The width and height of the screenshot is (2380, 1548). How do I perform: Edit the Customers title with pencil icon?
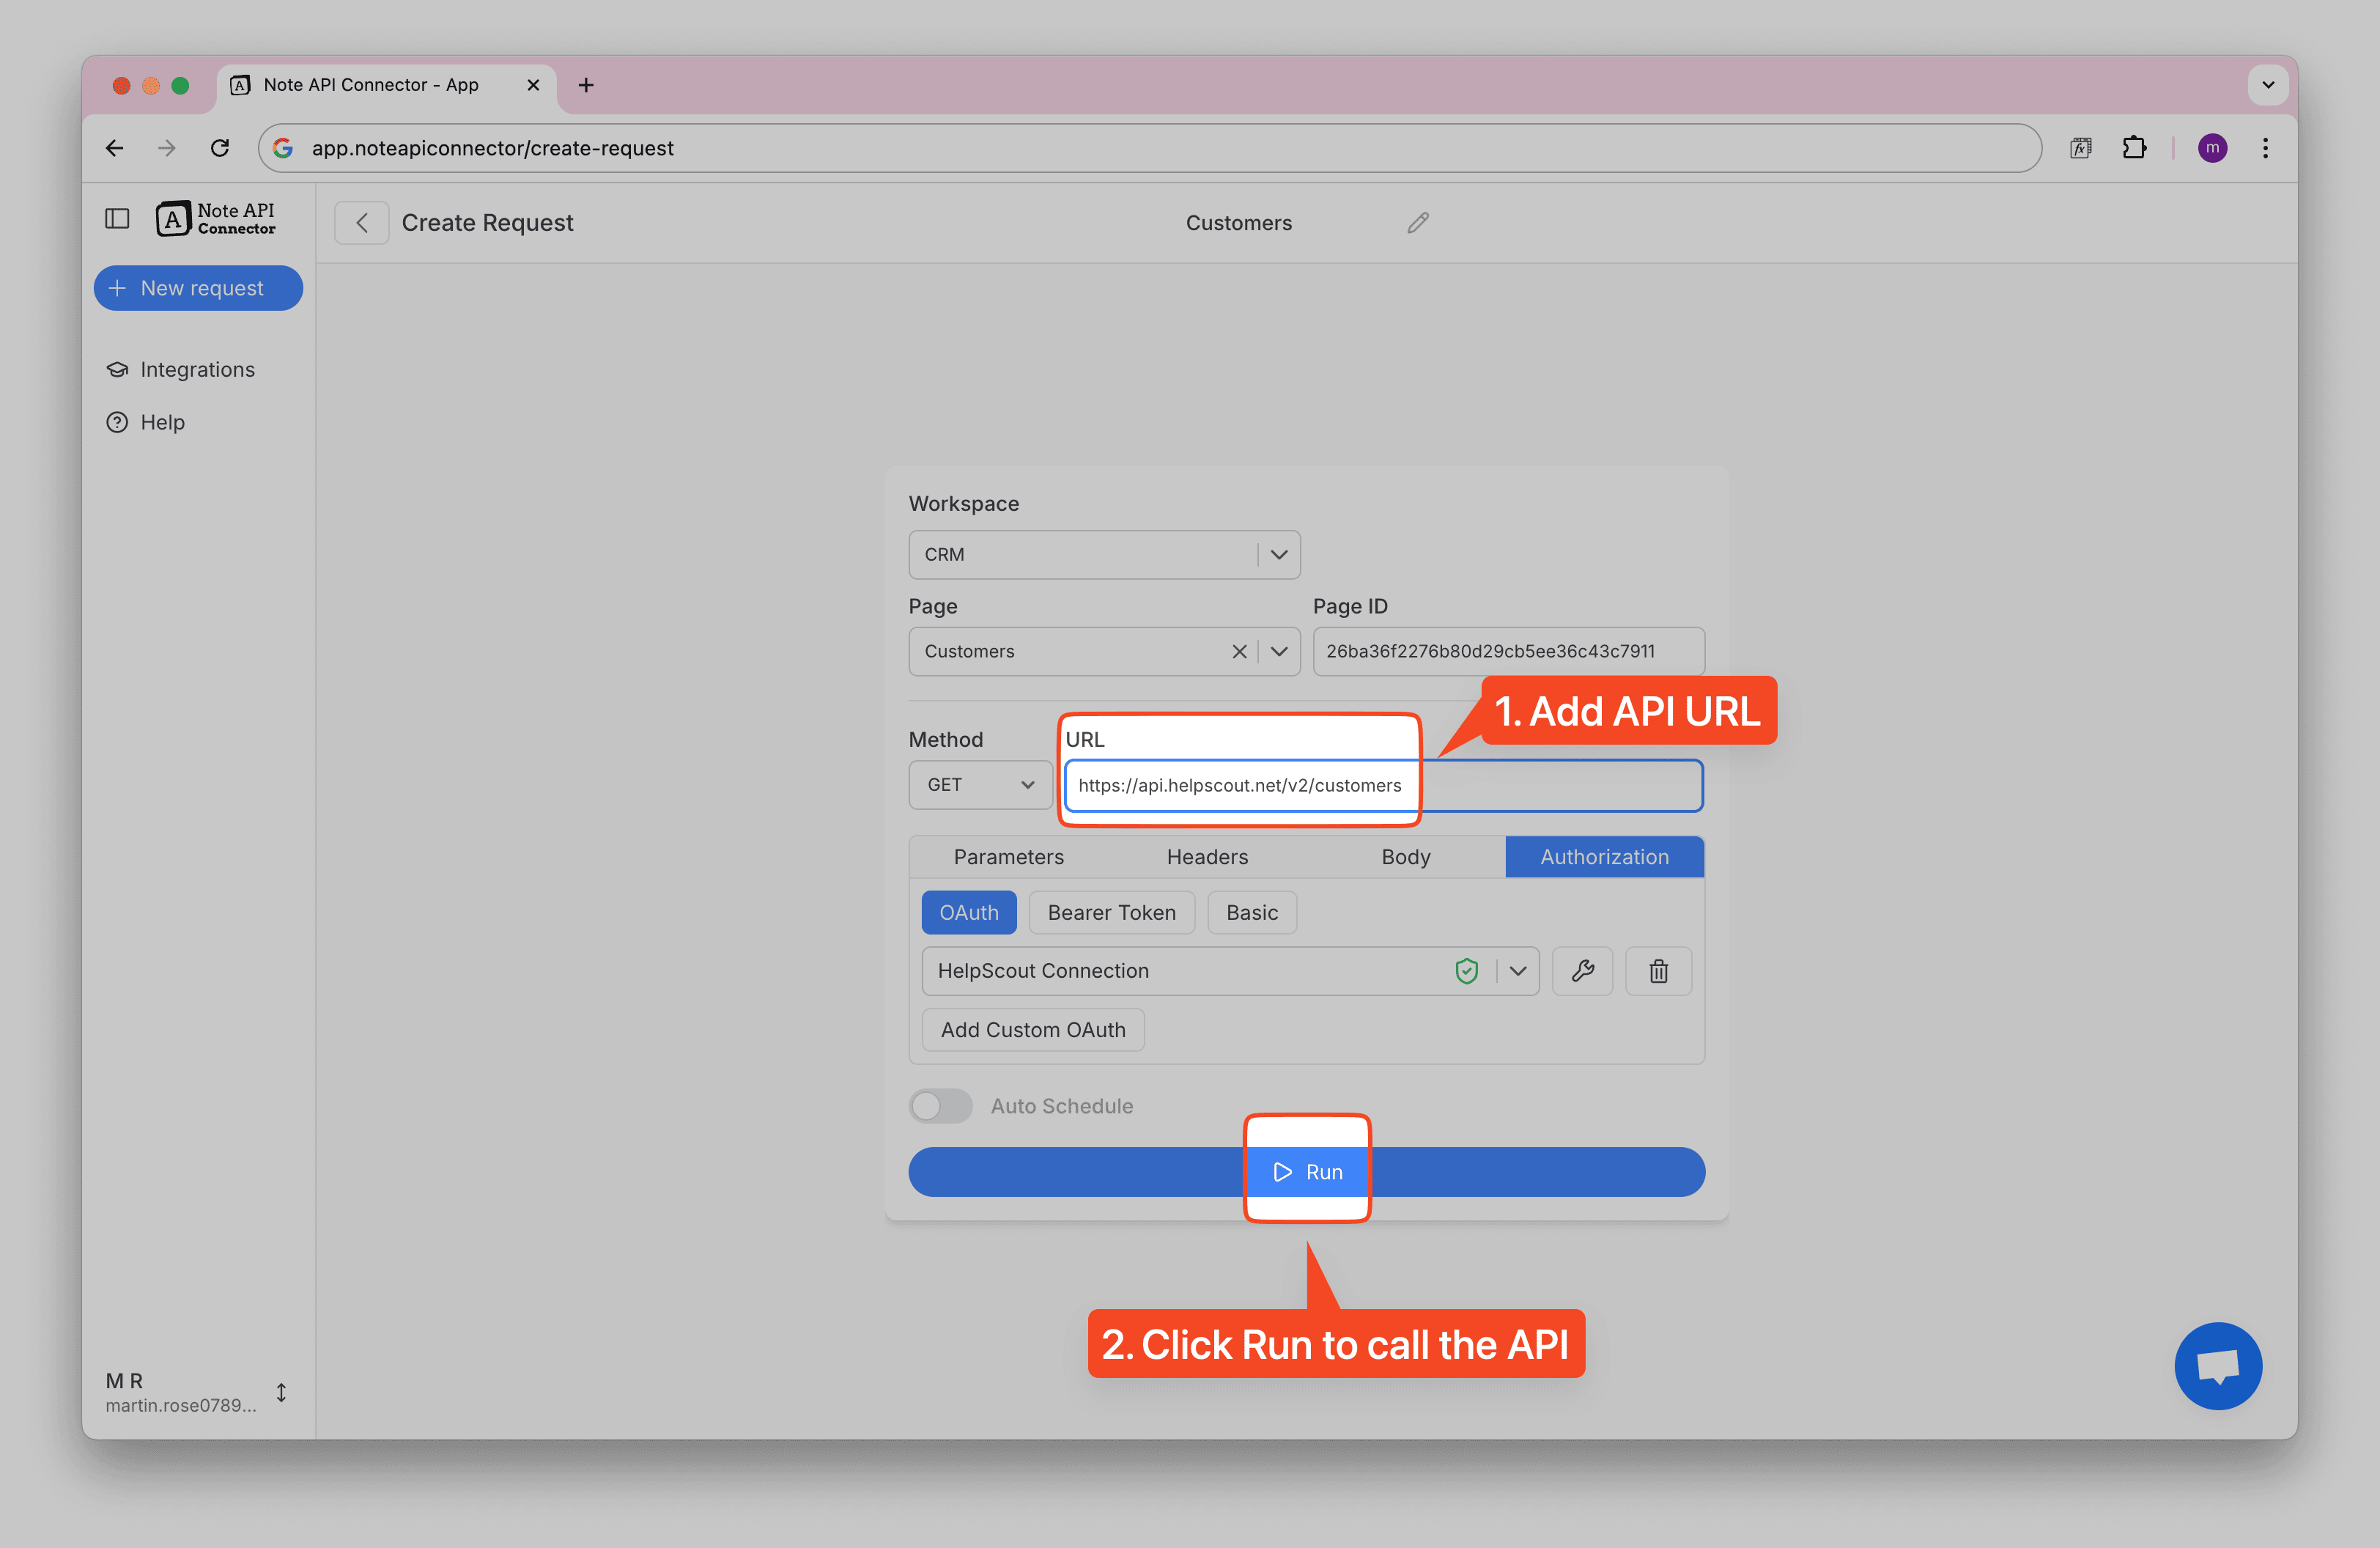[1417, 222]
